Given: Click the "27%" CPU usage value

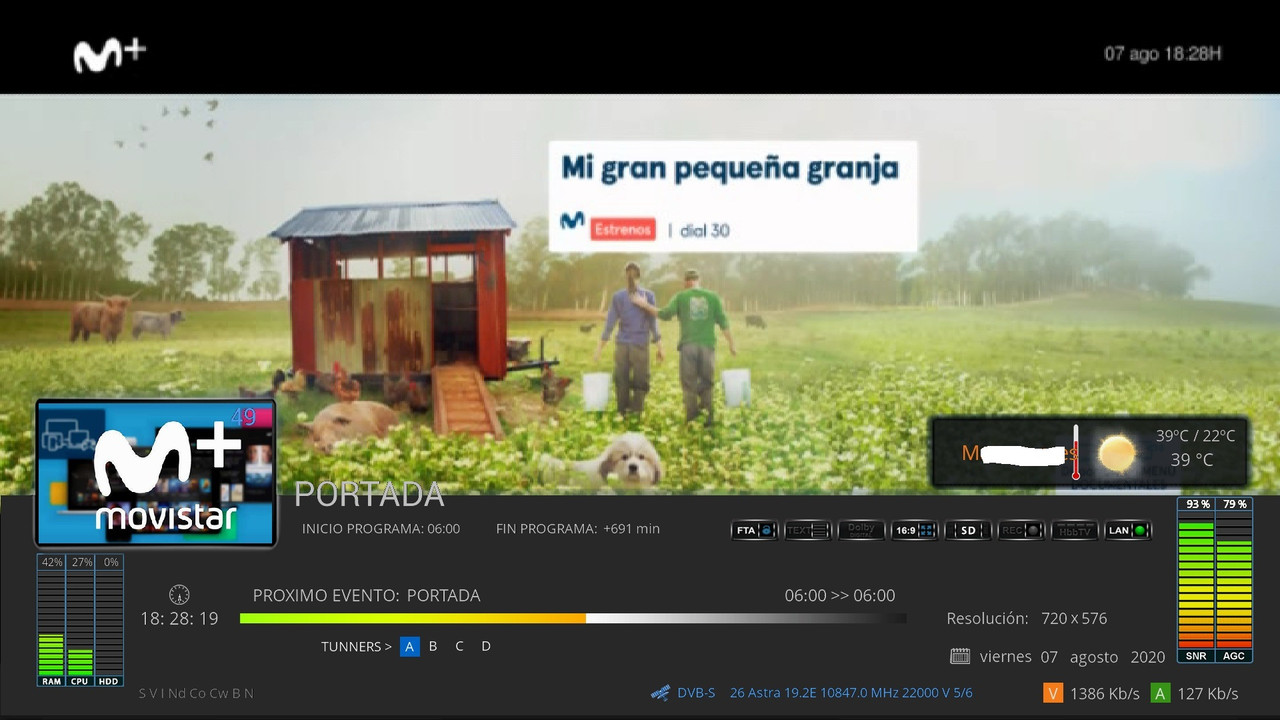Looking at the screenshot, I should 81,562.
